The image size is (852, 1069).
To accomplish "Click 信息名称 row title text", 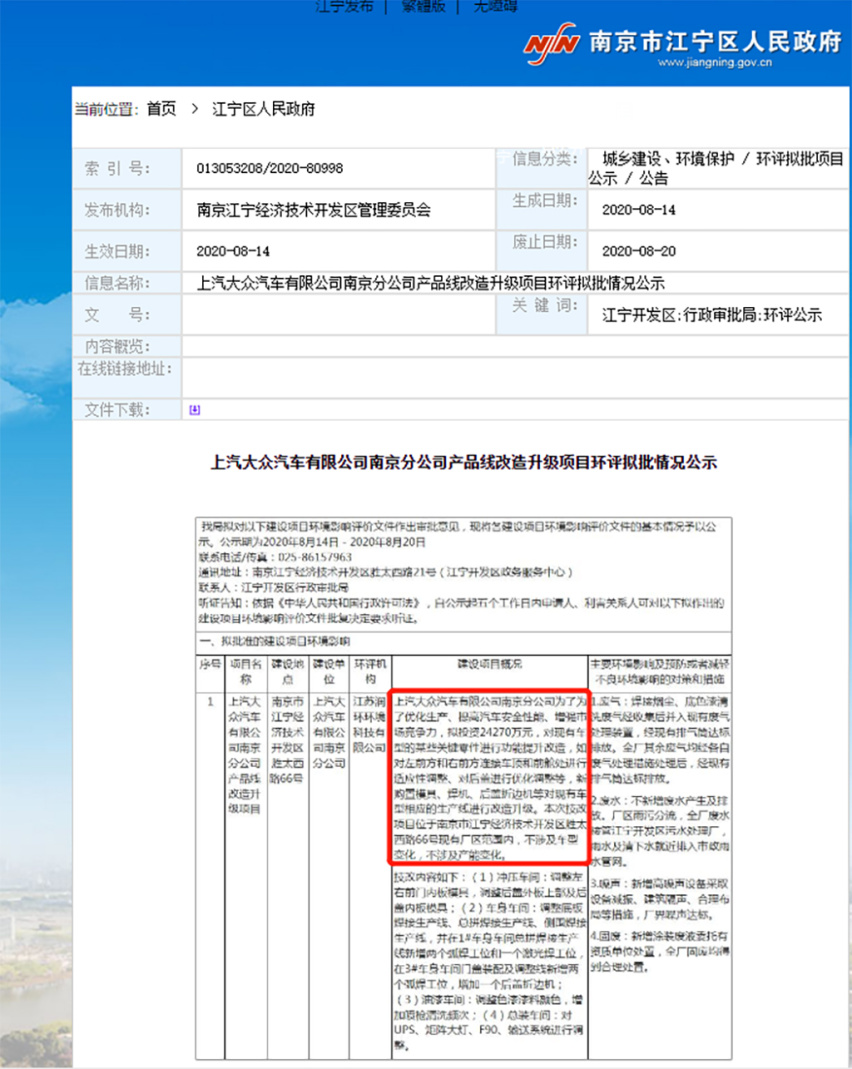I will point(431,283).
